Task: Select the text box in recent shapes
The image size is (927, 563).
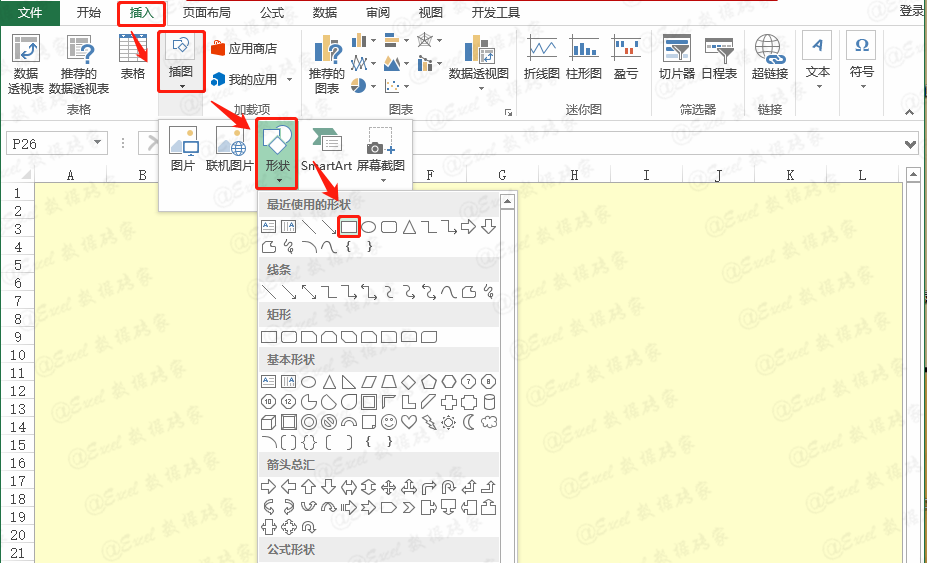Action: coord(268,227)
